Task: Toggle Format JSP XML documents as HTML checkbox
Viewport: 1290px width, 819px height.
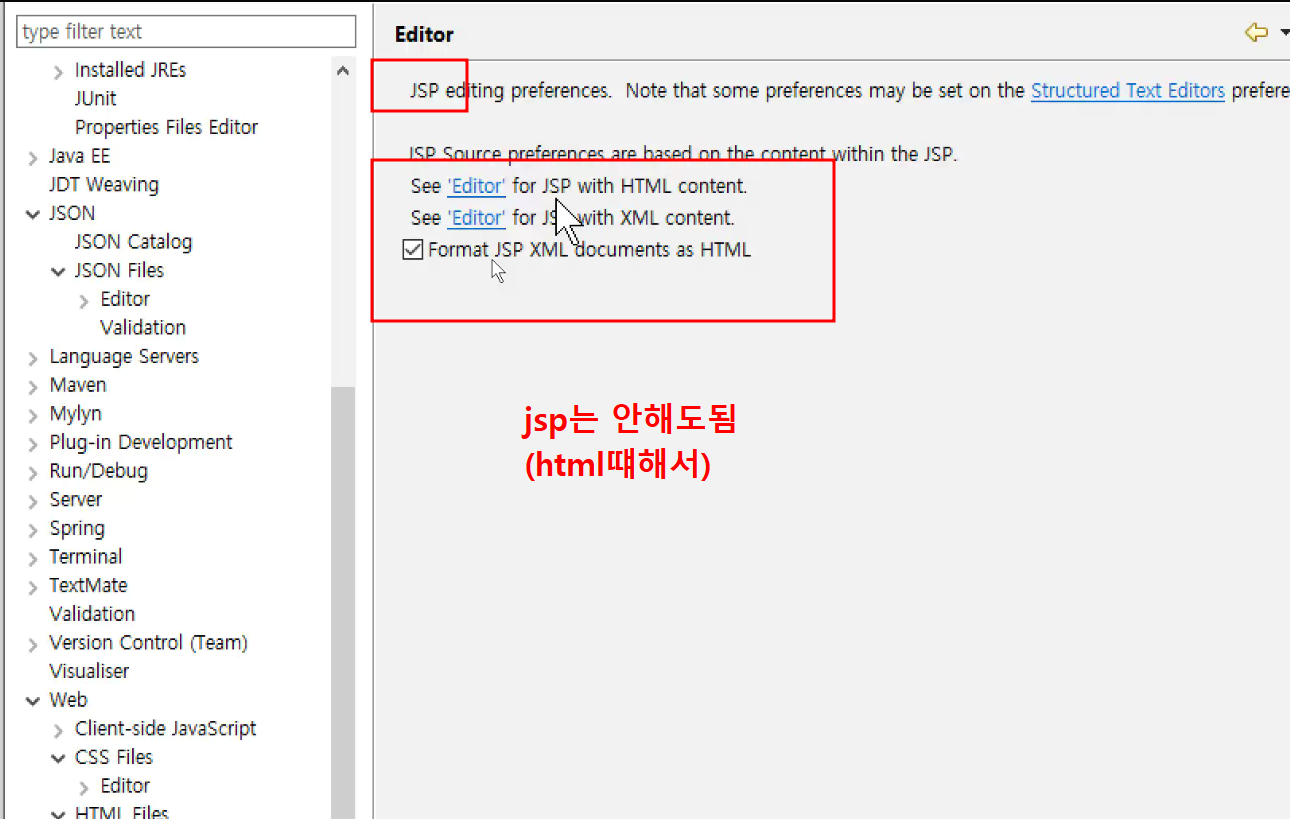Action: (412, 250)
